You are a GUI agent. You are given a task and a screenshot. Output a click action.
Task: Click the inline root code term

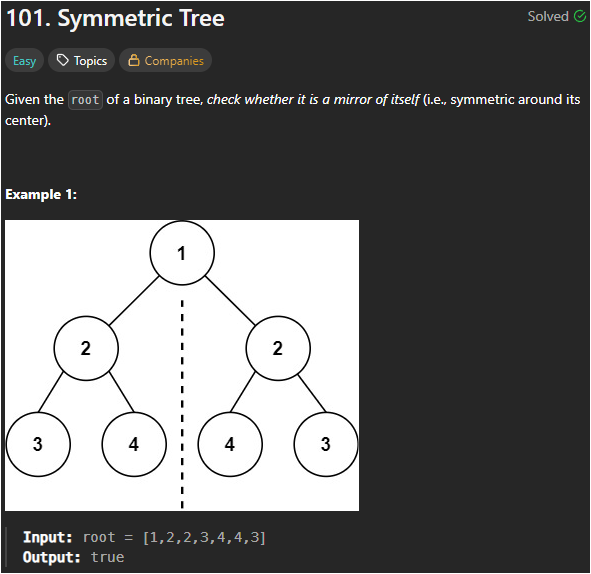[86, 100]
